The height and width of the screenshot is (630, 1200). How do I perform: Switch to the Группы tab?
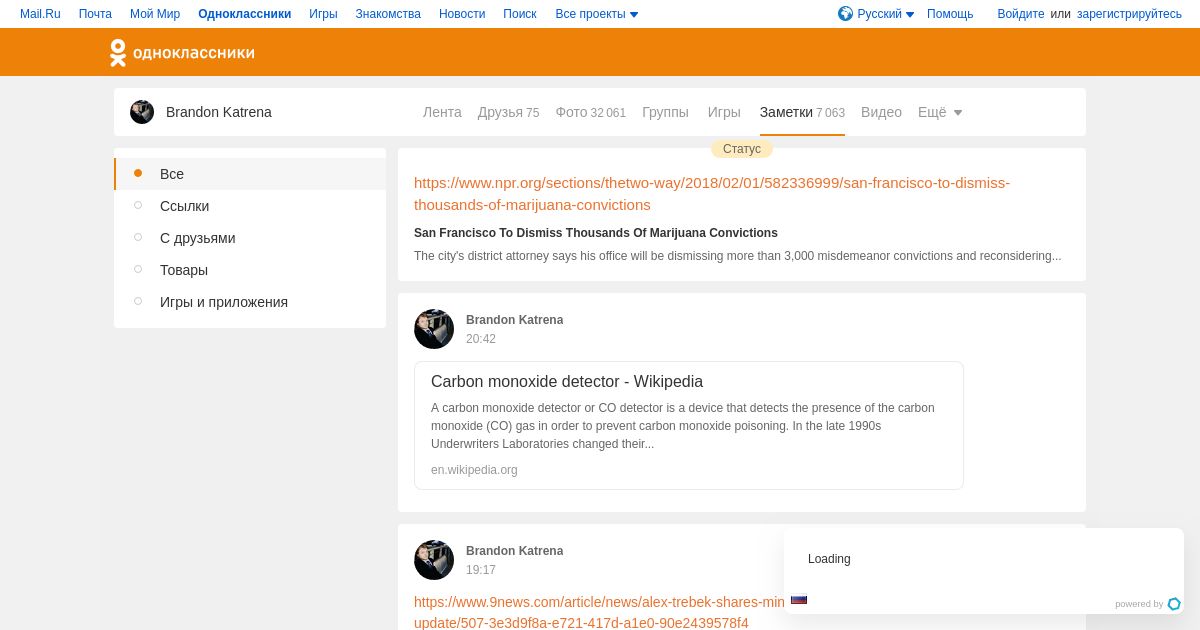pyautogui.click(x=665, y=112)
